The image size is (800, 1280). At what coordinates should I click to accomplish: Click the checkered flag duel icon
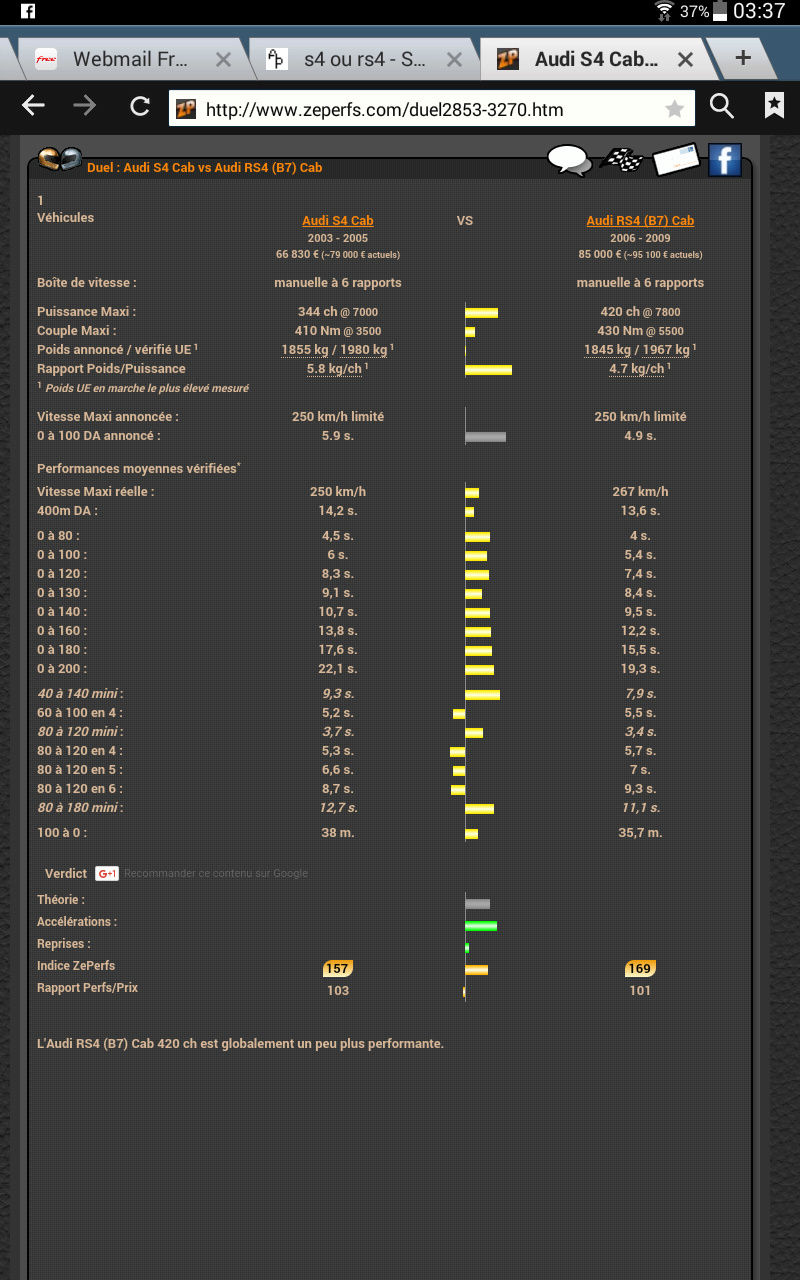[x=622, y=158]
